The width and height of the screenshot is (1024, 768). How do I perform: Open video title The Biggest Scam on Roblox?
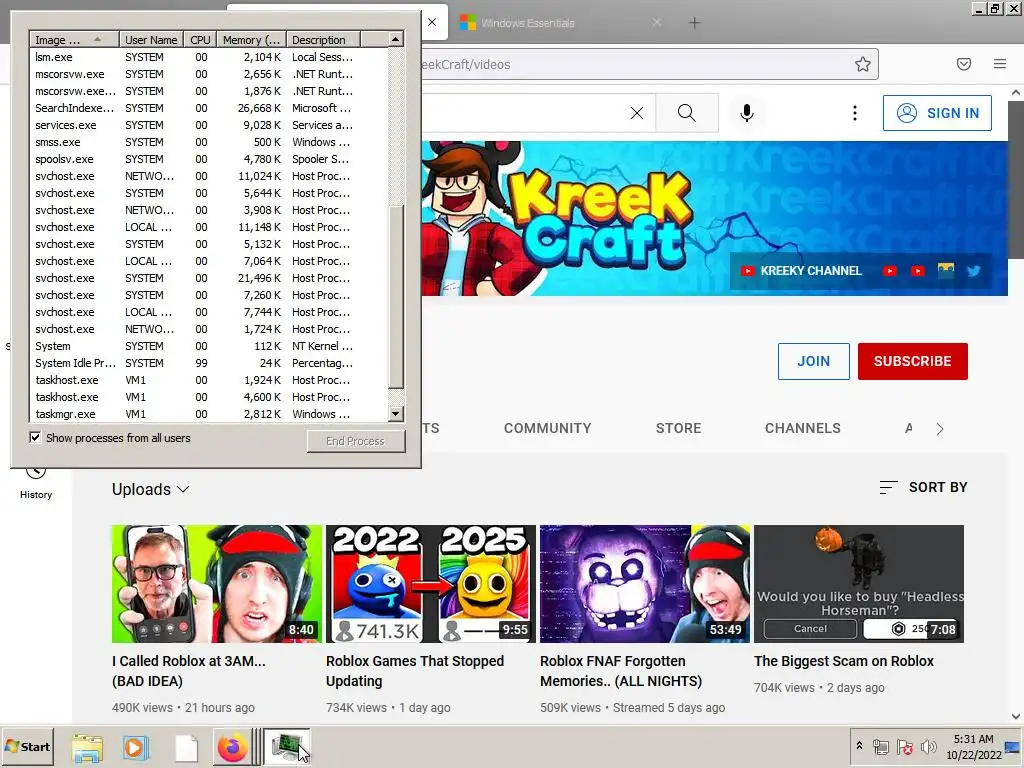coord(844,661)
